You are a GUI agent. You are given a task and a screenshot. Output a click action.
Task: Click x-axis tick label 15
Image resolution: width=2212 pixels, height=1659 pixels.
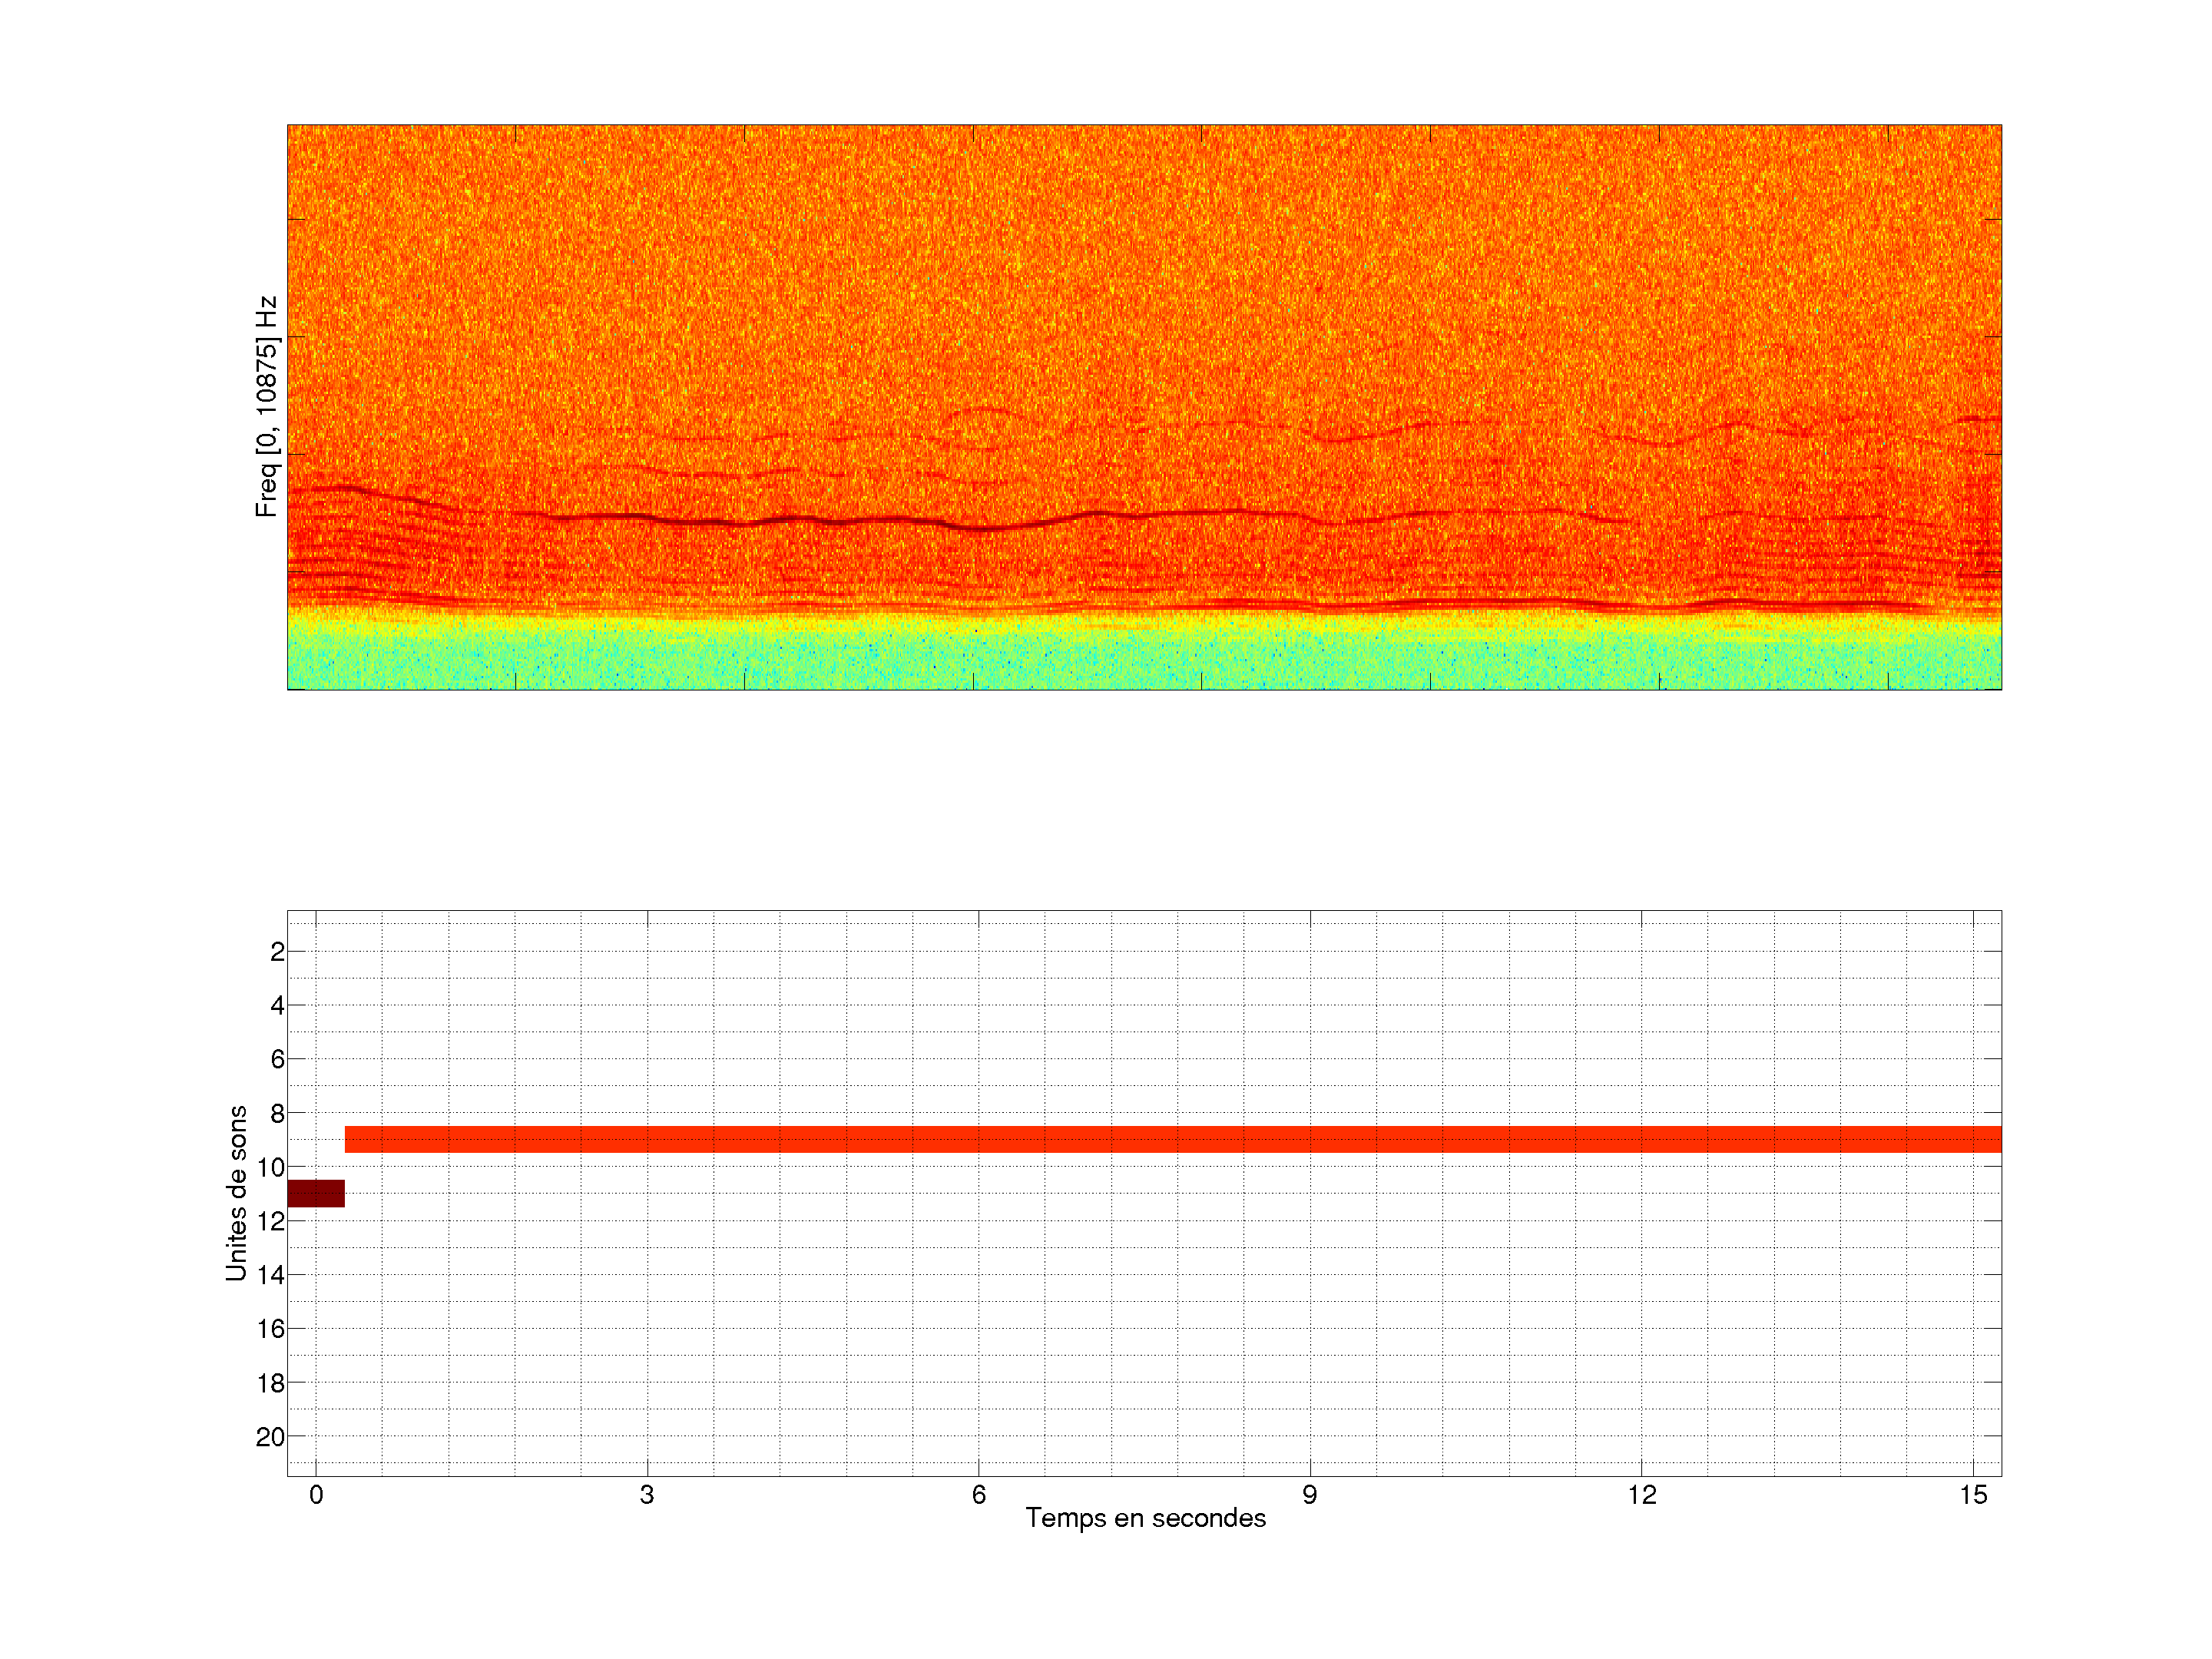click(x=1972, y=1495)
